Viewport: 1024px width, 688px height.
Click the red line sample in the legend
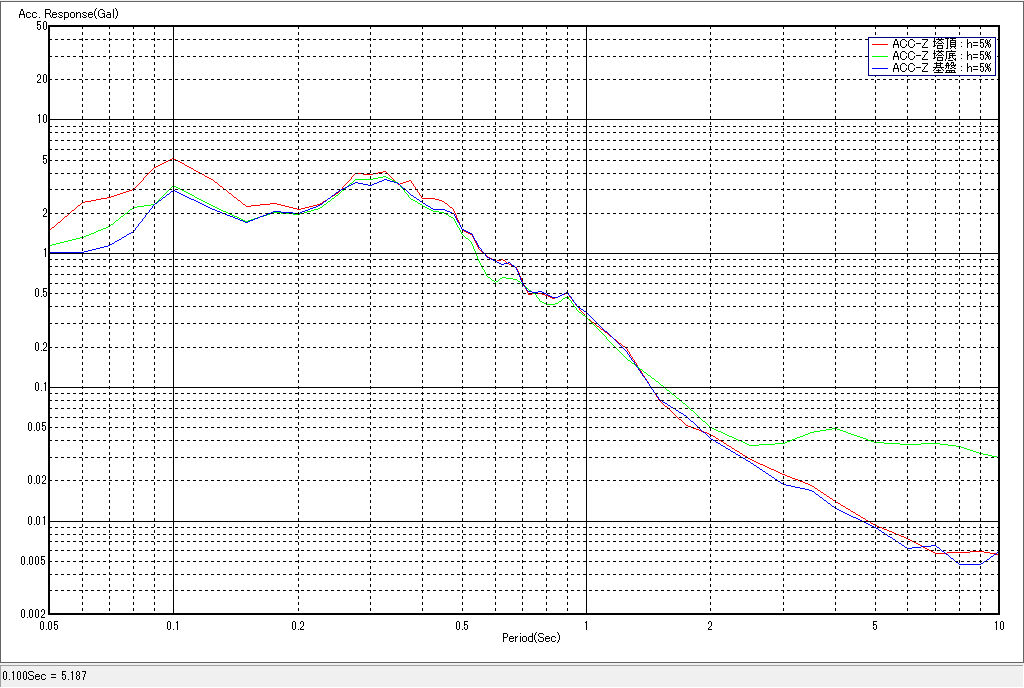click(878, 44)
